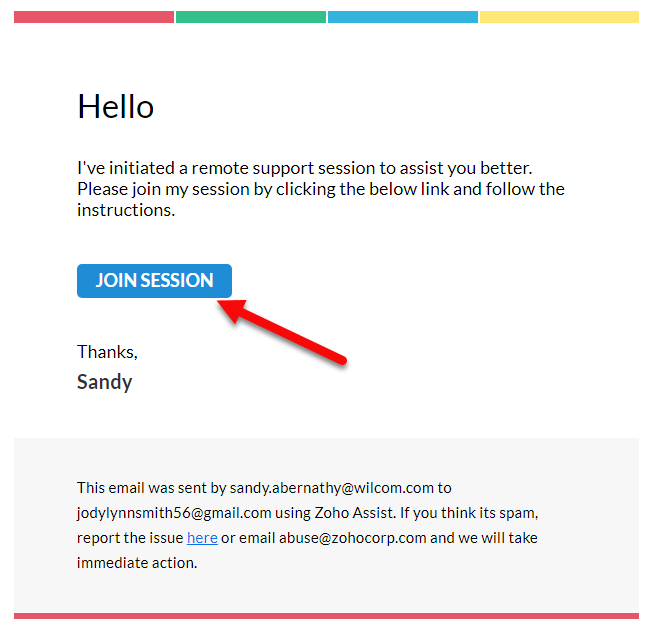Click the JOIN SESSION button

[x=154, y=281]
